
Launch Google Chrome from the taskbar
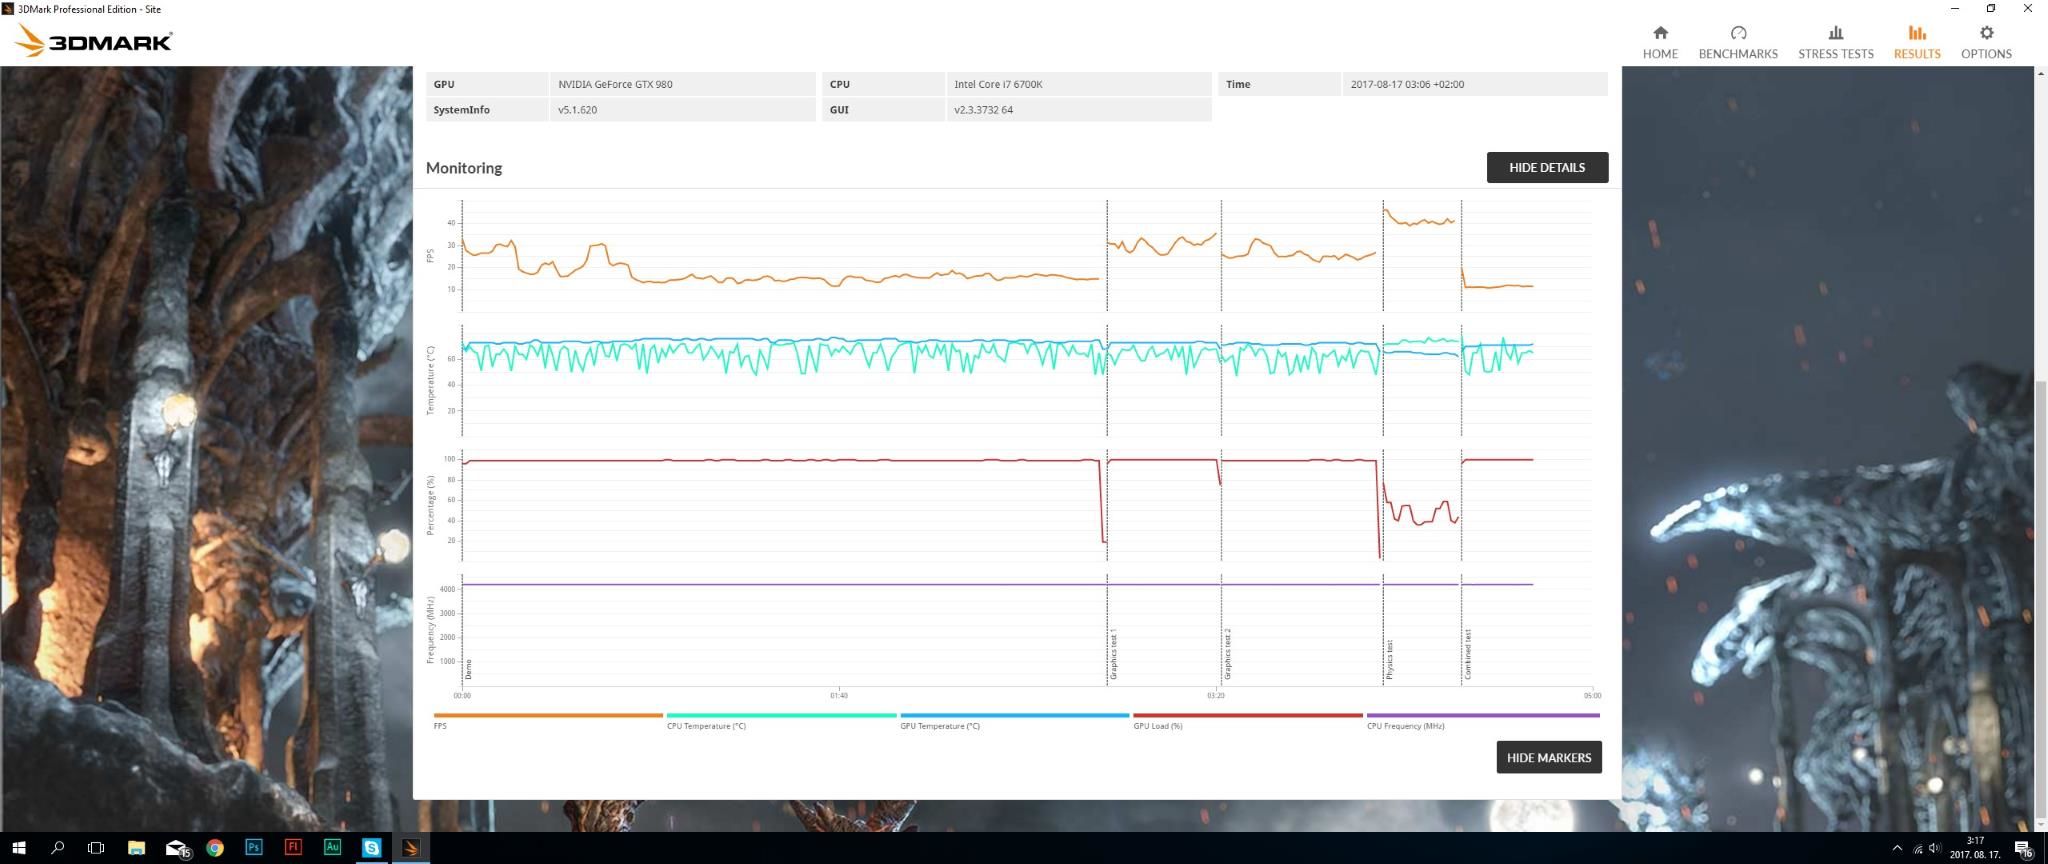[215, 848]
